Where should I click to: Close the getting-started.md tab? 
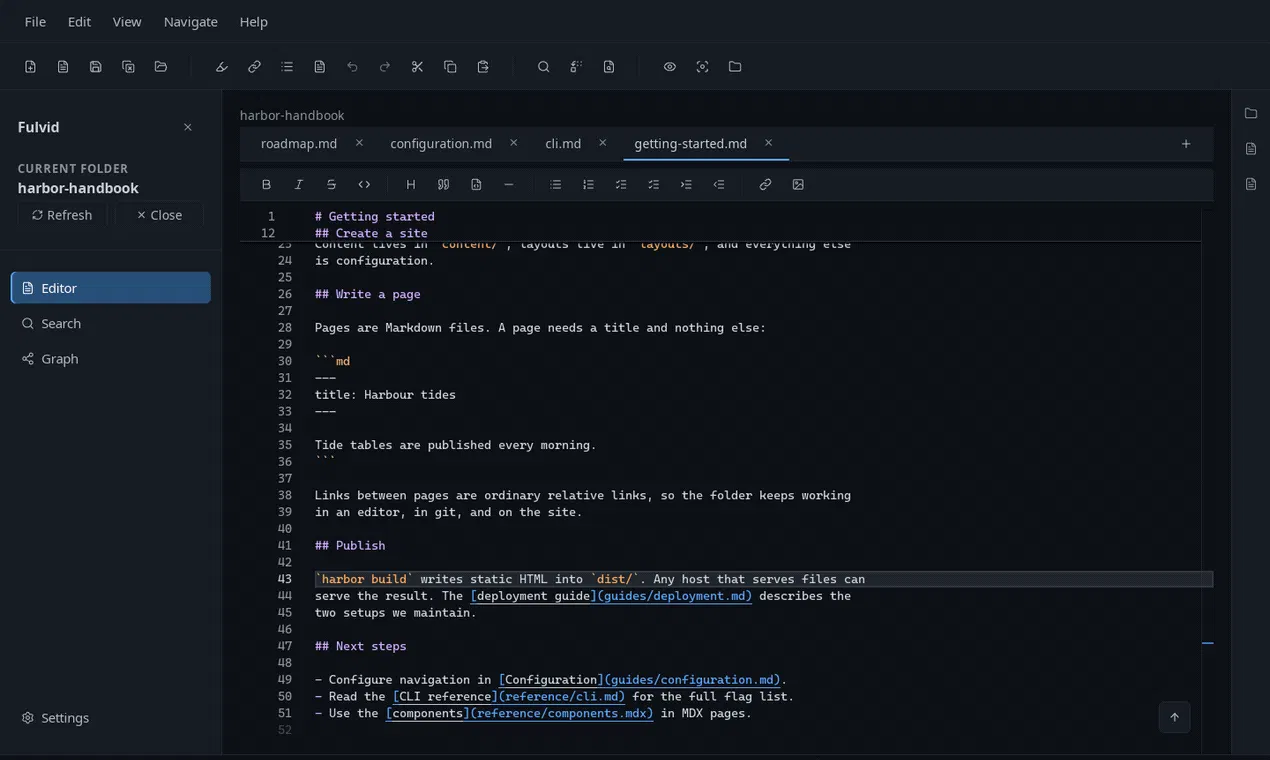pyautogui.click(x=768, y=143)
